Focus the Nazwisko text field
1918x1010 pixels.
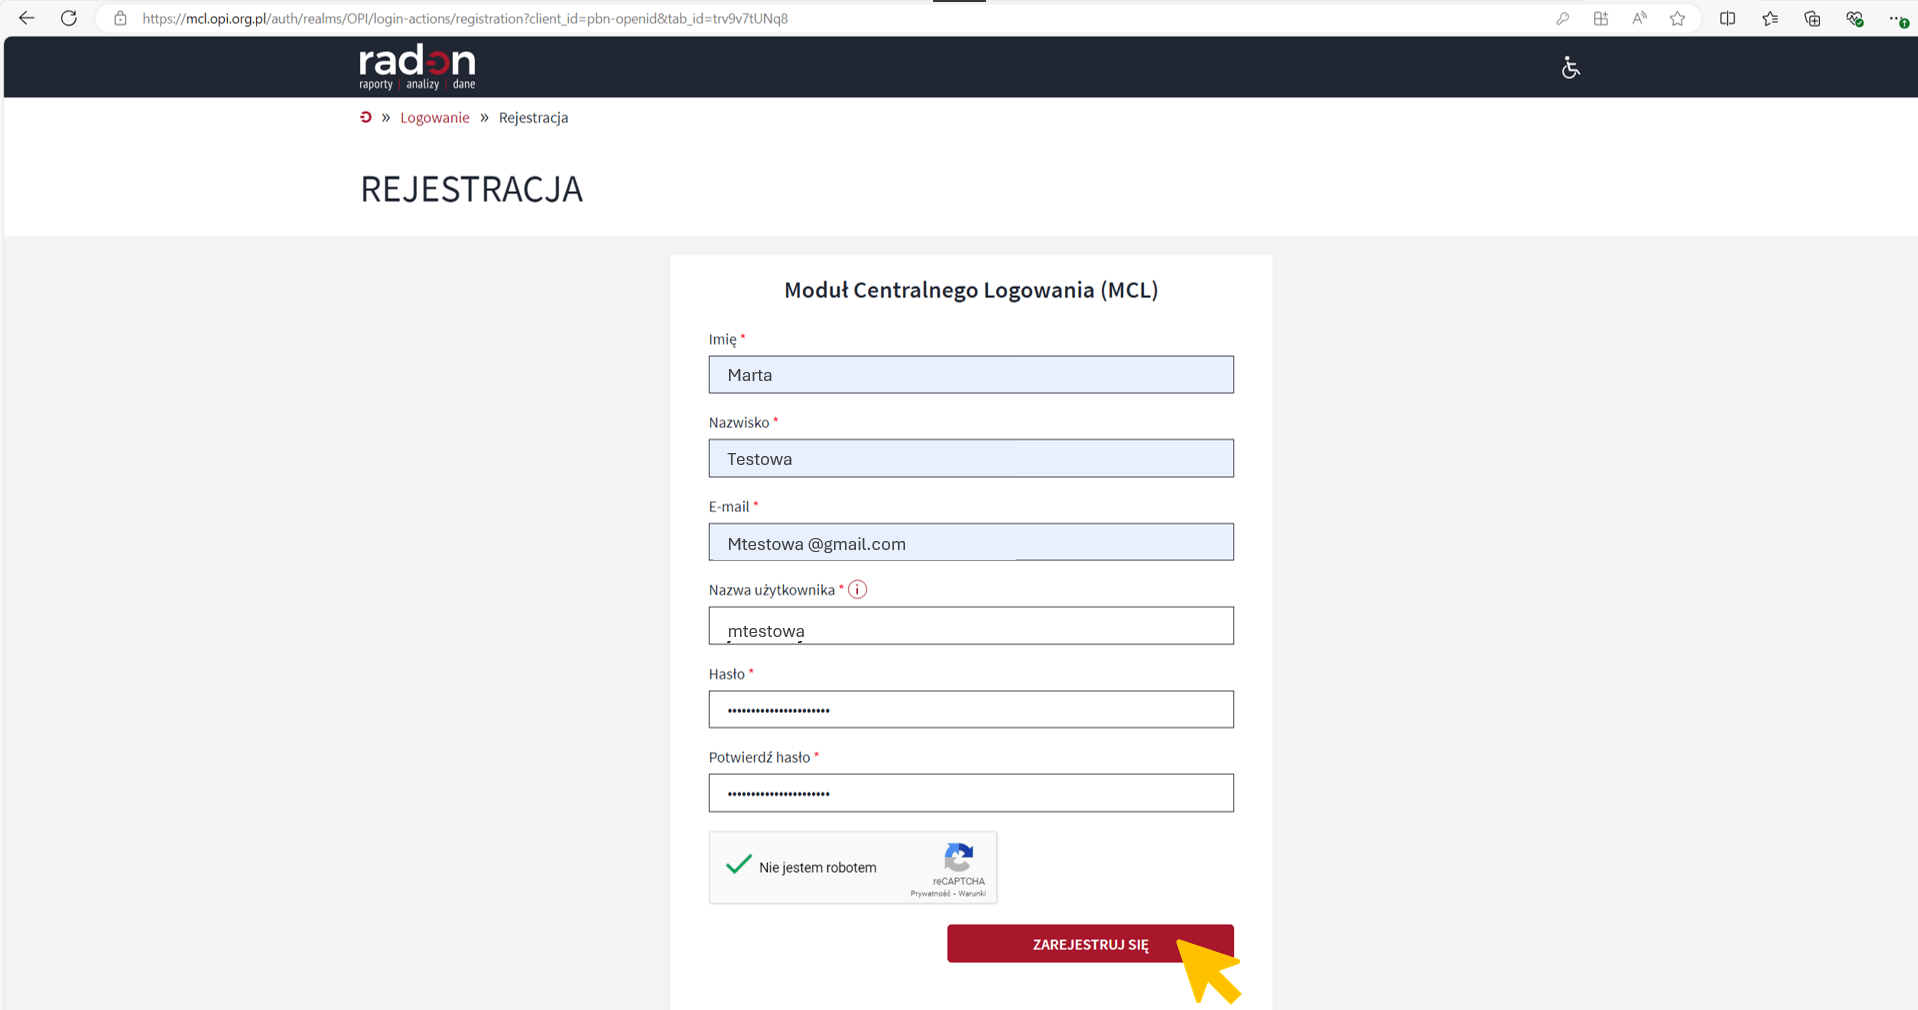point(970,459)
